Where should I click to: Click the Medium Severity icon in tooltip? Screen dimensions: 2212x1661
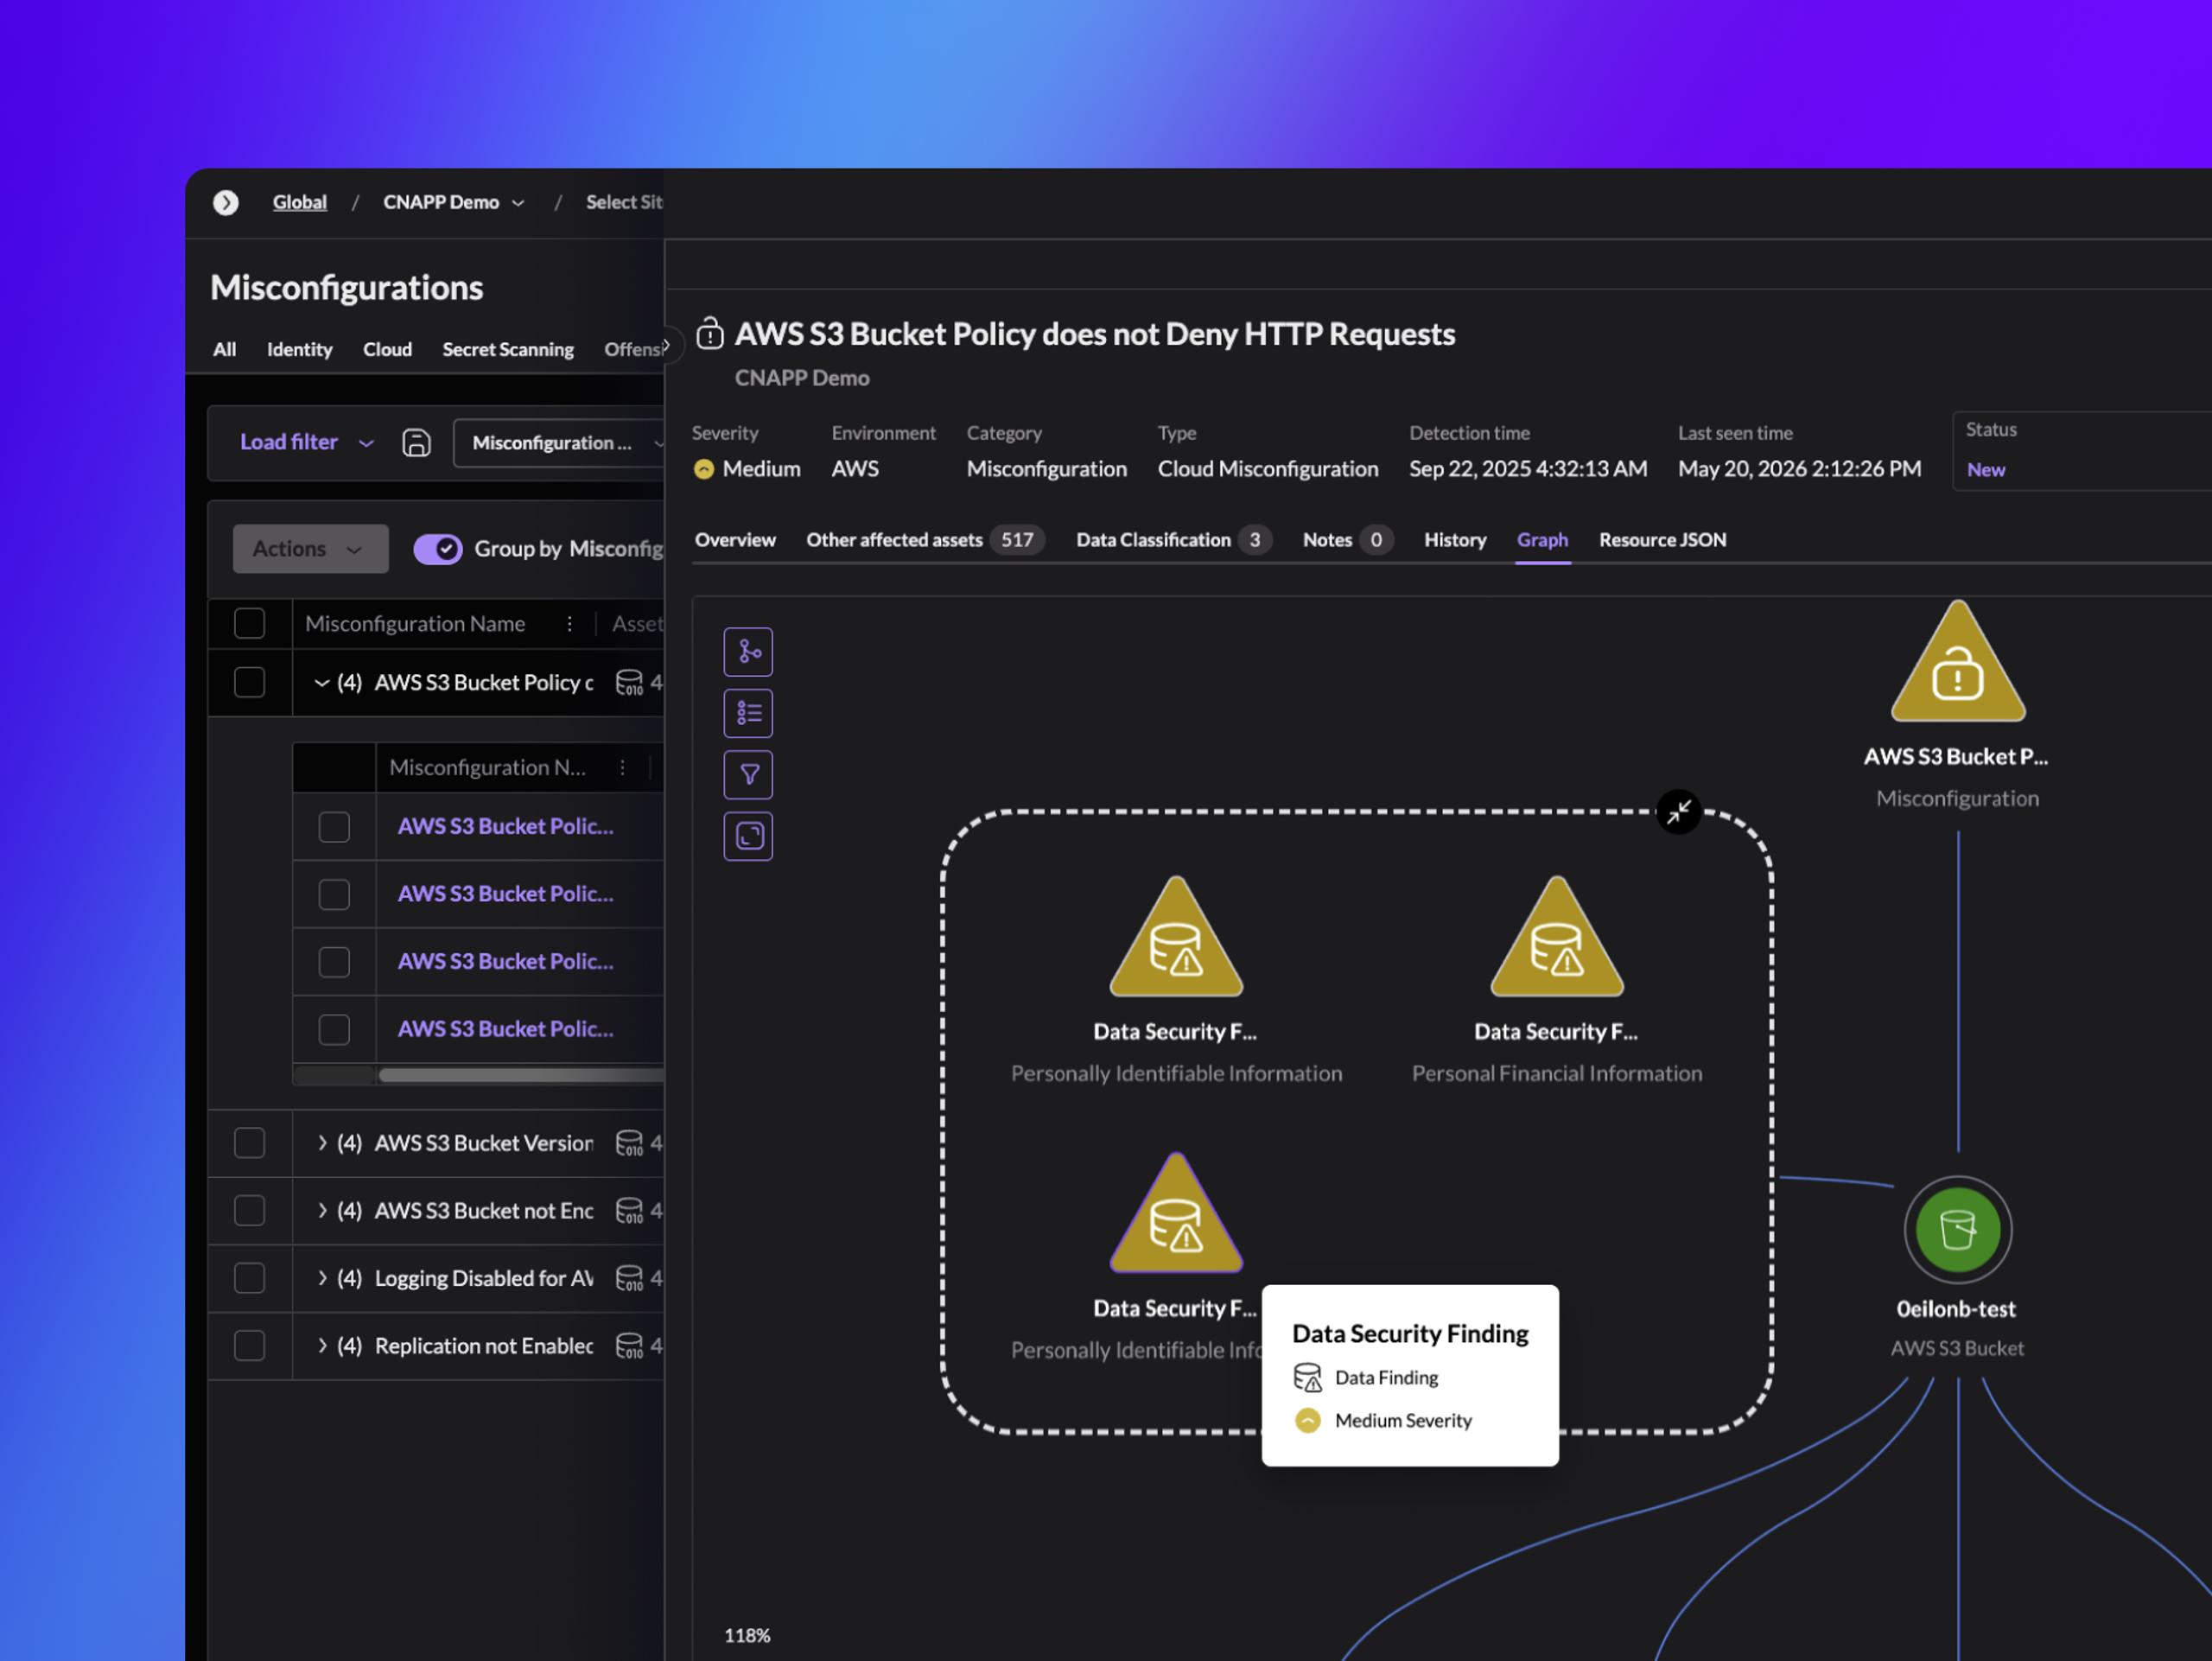(1307, 1421)
